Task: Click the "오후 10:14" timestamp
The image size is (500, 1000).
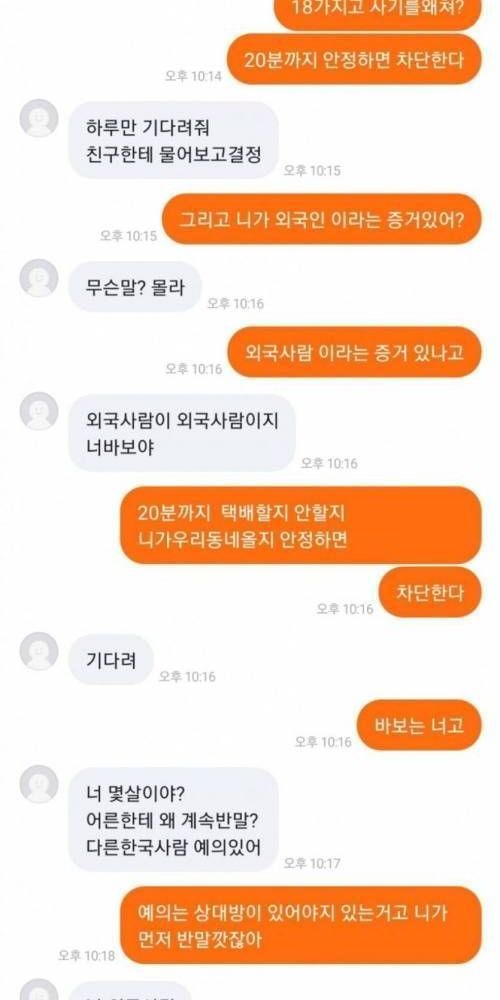Action: click(x=193, y=76)
